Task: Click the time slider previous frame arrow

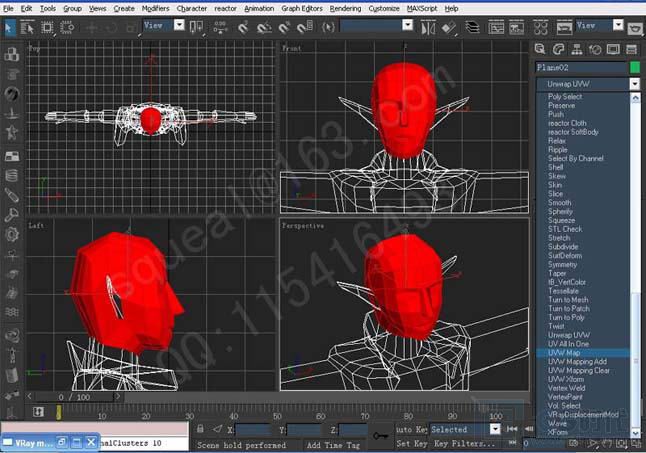Action: (30, 397)
